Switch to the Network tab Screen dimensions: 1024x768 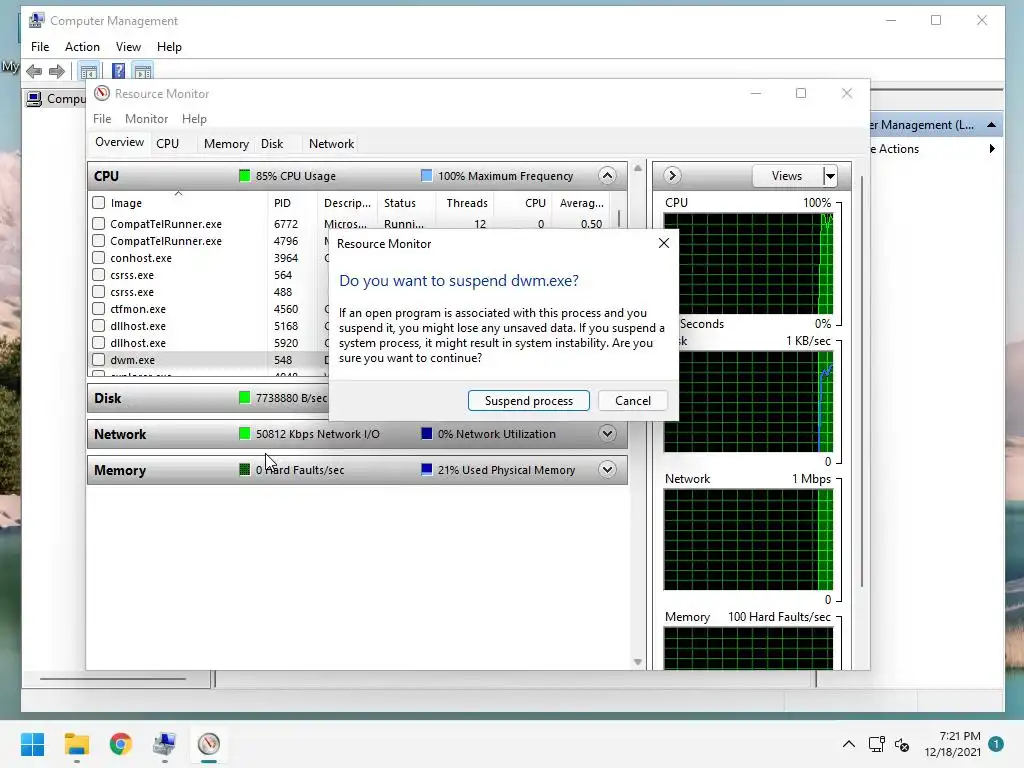click(331, 144)
